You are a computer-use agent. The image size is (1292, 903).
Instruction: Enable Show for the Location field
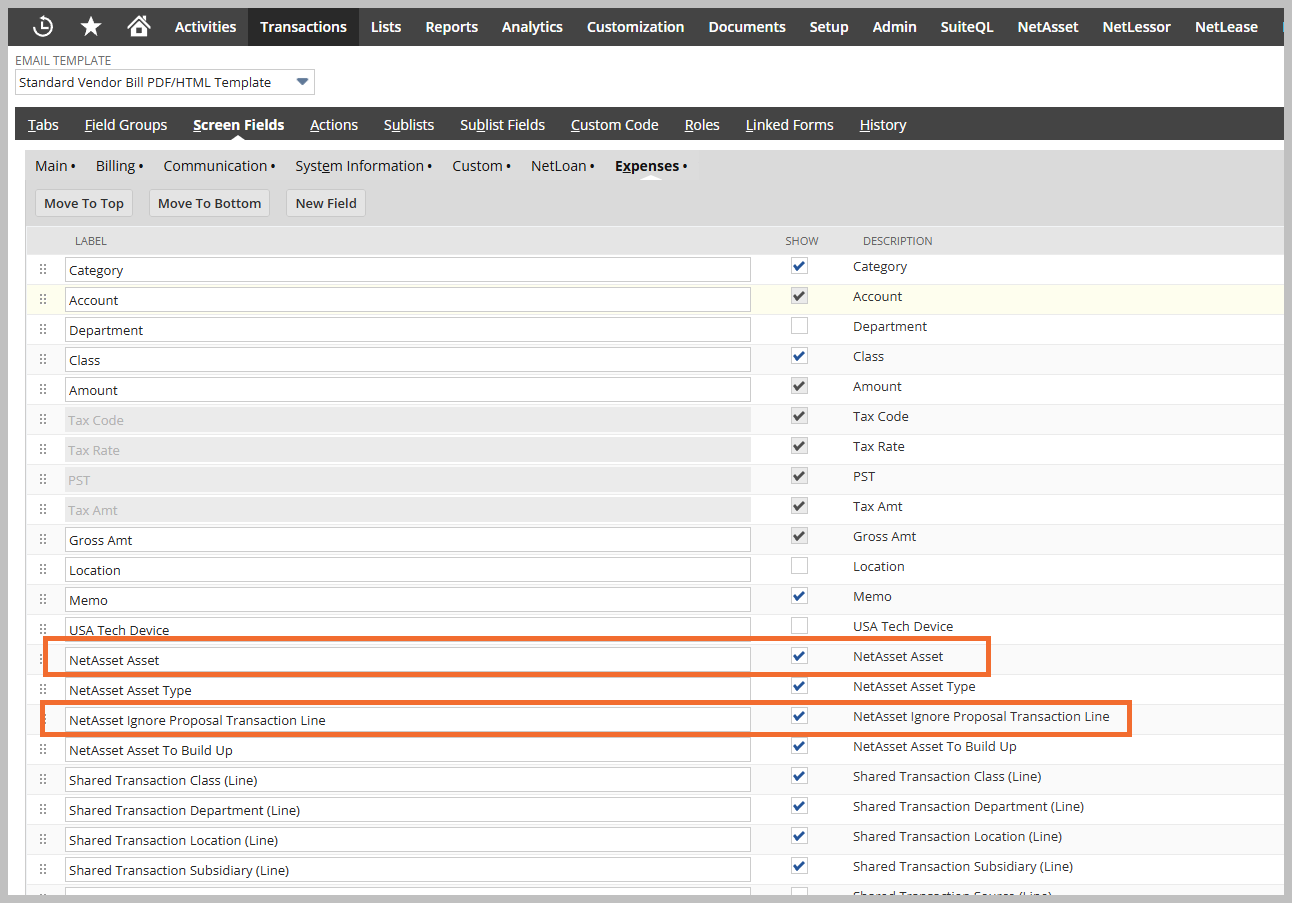point(799,566)
